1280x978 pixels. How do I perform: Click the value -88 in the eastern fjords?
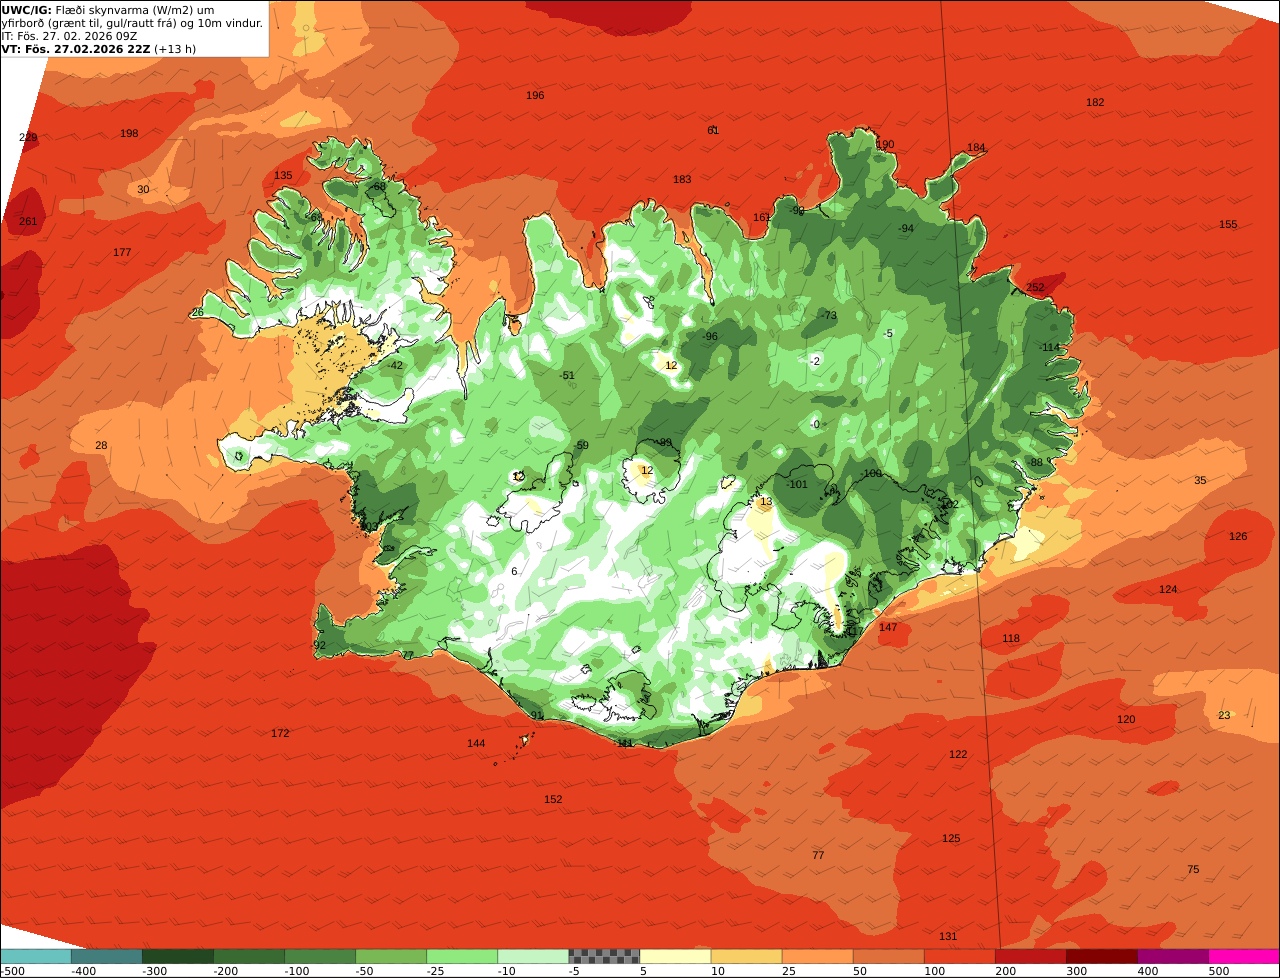(x=1035, y=462)
